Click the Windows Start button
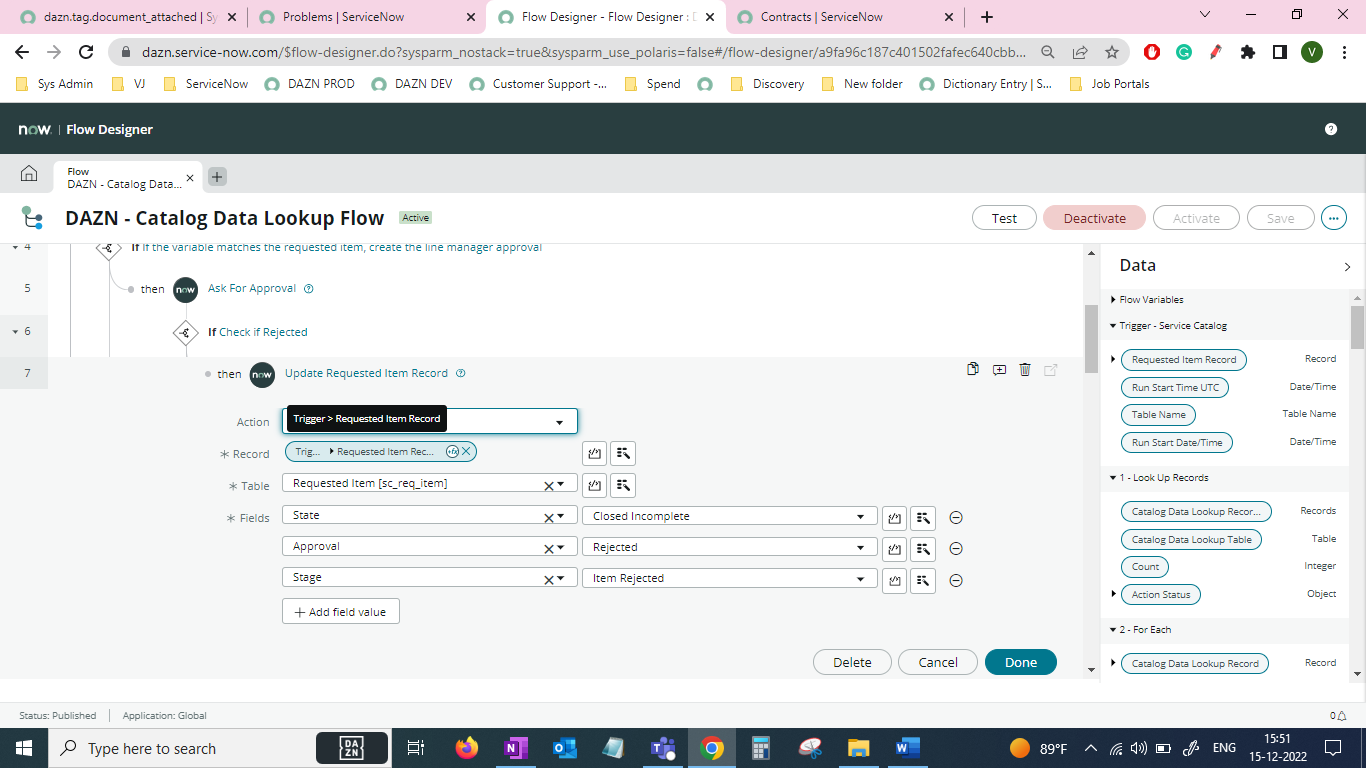 tap(24, 748)
